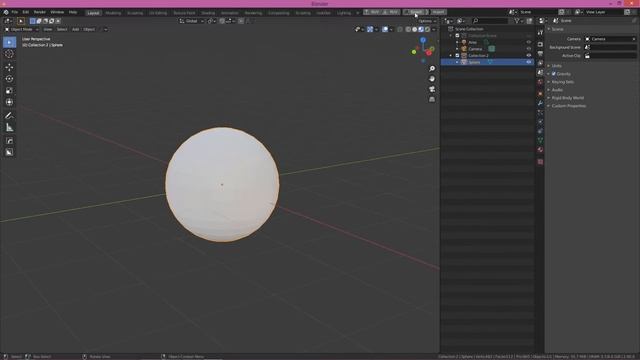
Task: Open the Output properties tab
Action: click(x=540, y=53)
